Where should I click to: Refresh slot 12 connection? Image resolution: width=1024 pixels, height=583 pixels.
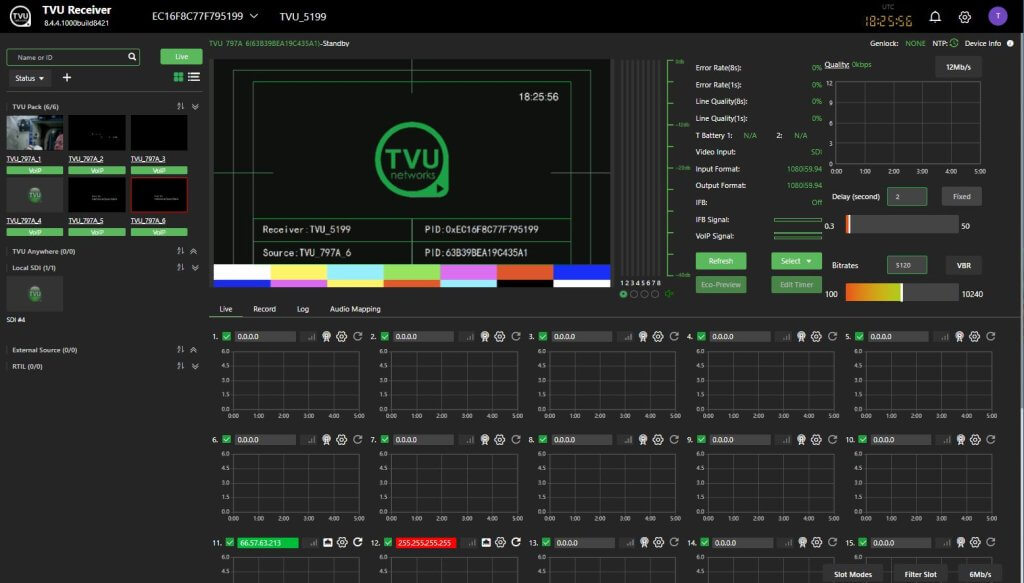click(x=516, y=543)
